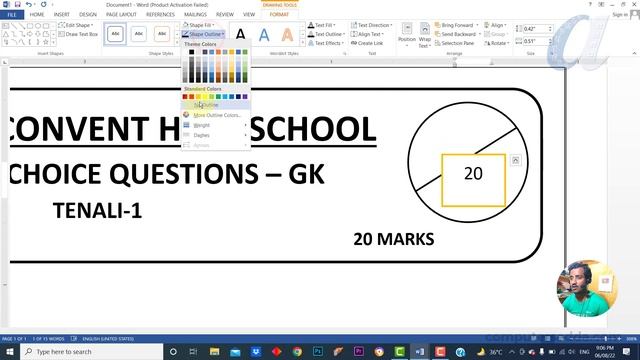Click the Send Backward button

458,34
